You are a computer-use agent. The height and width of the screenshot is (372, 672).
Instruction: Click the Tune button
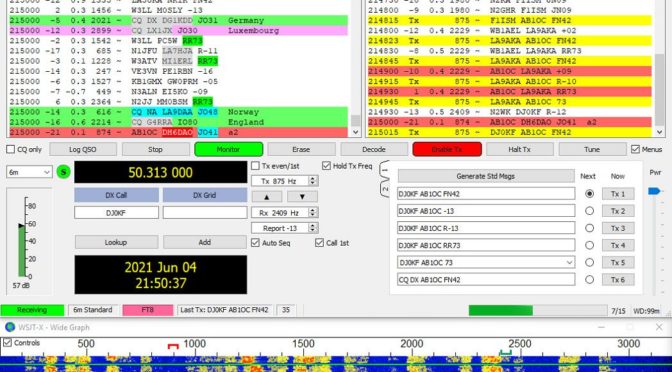click(592, 150)
